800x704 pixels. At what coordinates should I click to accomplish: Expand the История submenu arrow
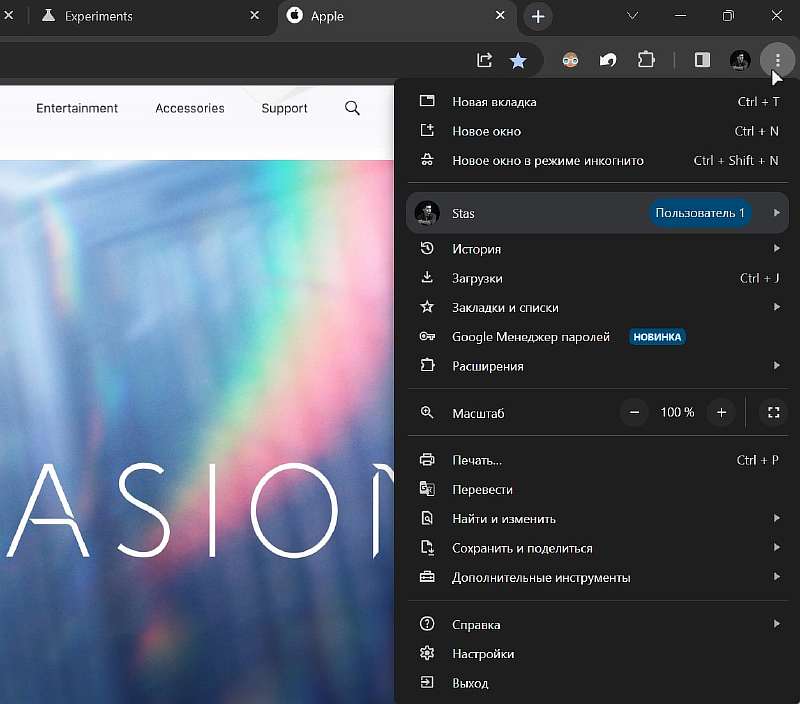777,248
